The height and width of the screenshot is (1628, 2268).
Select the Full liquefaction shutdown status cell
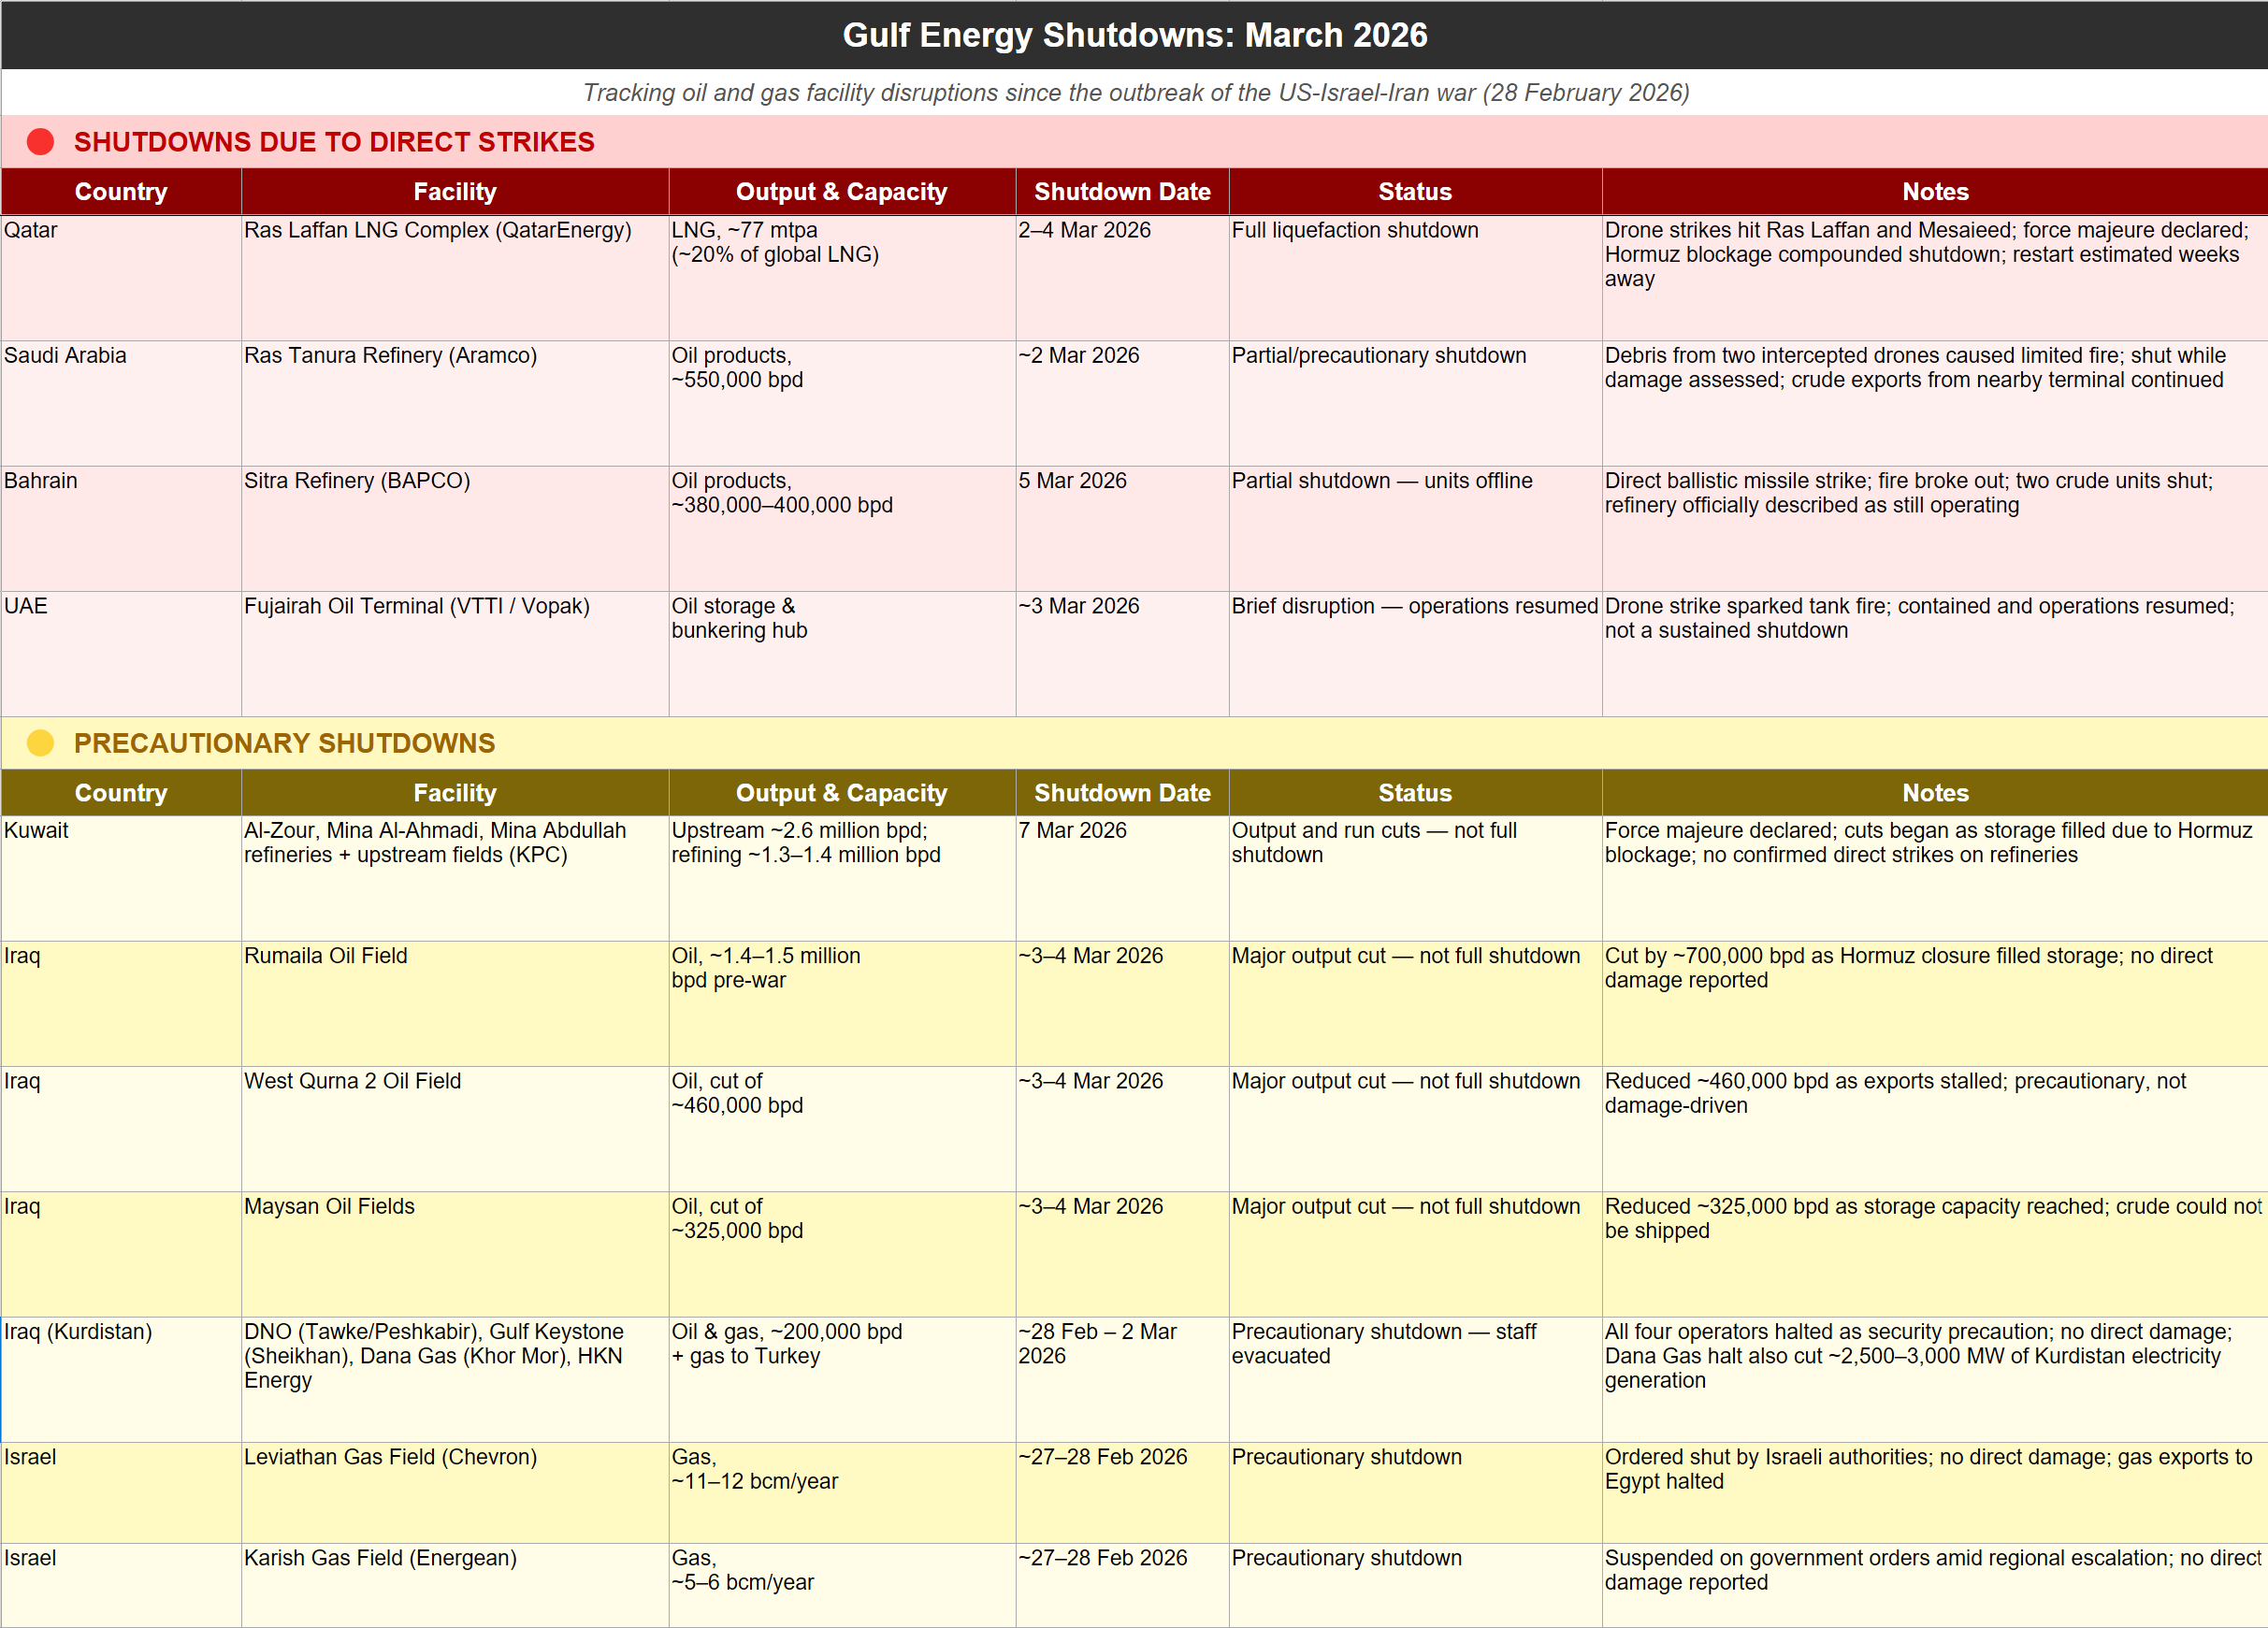[x=1354, y=230]
